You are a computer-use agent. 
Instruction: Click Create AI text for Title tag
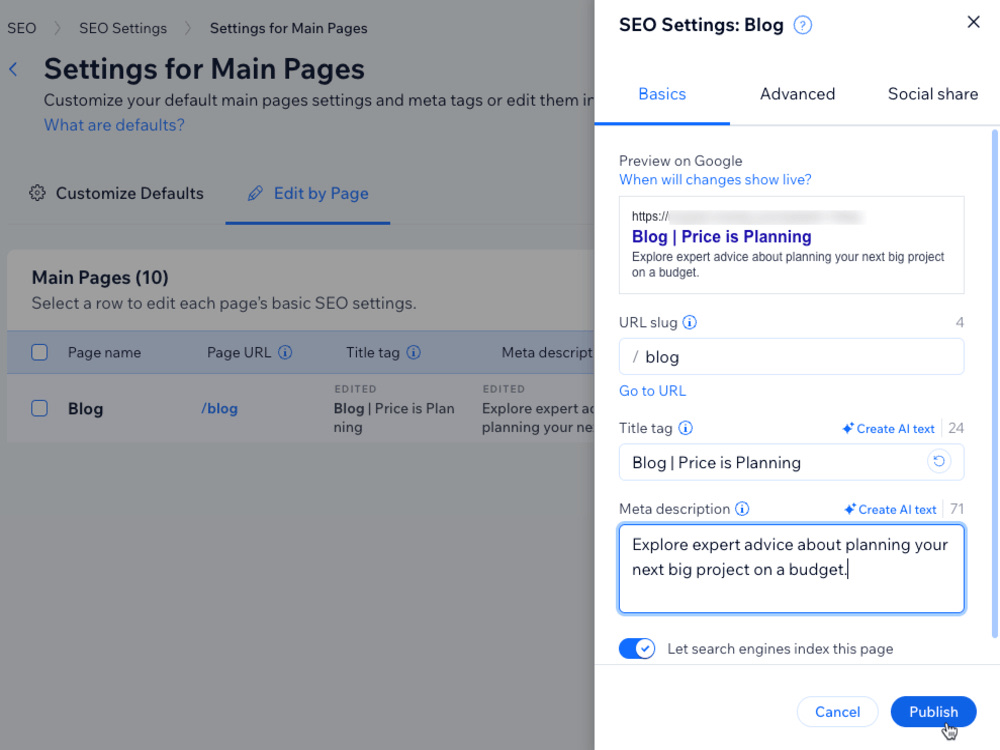(x=888, y=429)
